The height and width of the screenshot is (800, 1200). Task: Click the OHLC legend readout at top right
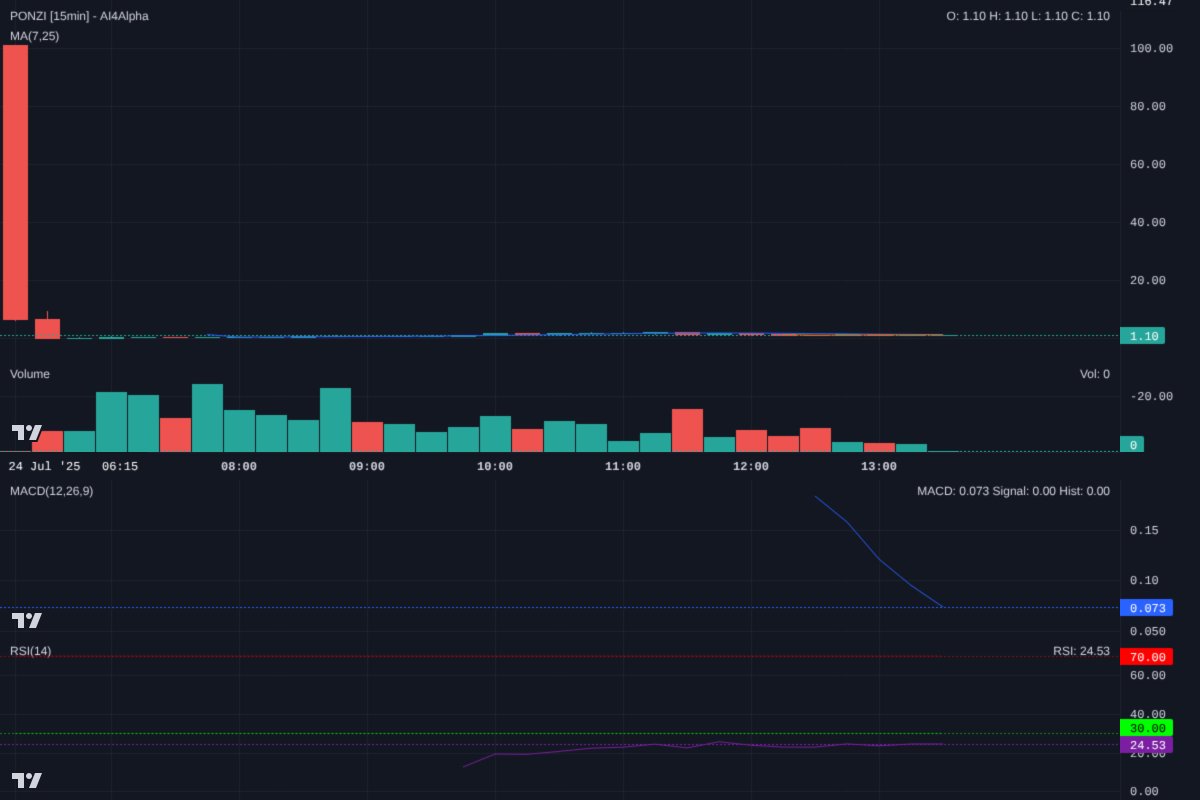pyautogui.click(x=1027, y=15)
